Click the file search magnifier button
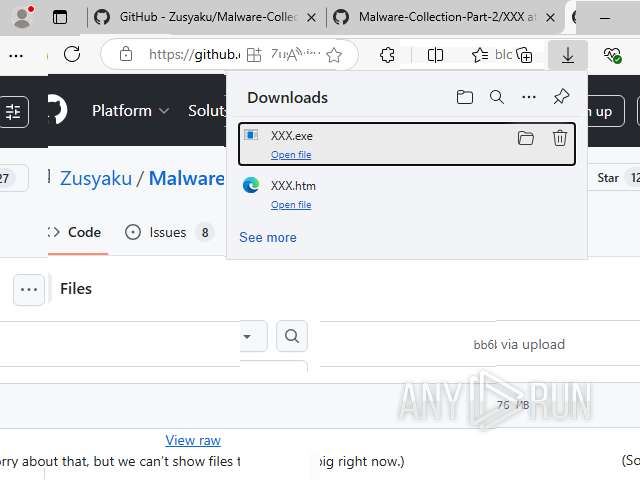This screenshot has width=640, height=480. [x=292, y=336]
